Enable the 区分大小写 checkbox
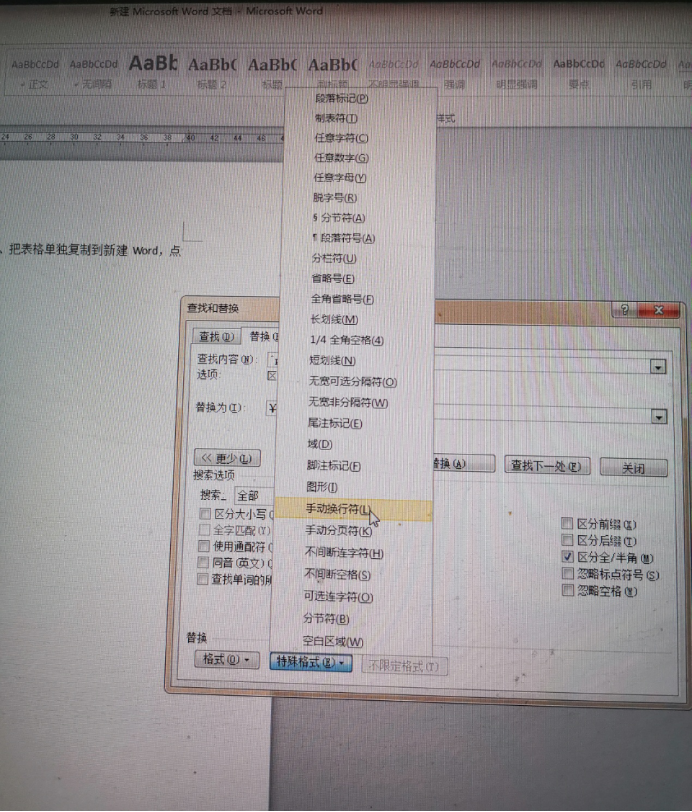Image resolution: width=692 pixels, height=812 pixels. click(204, 514)
